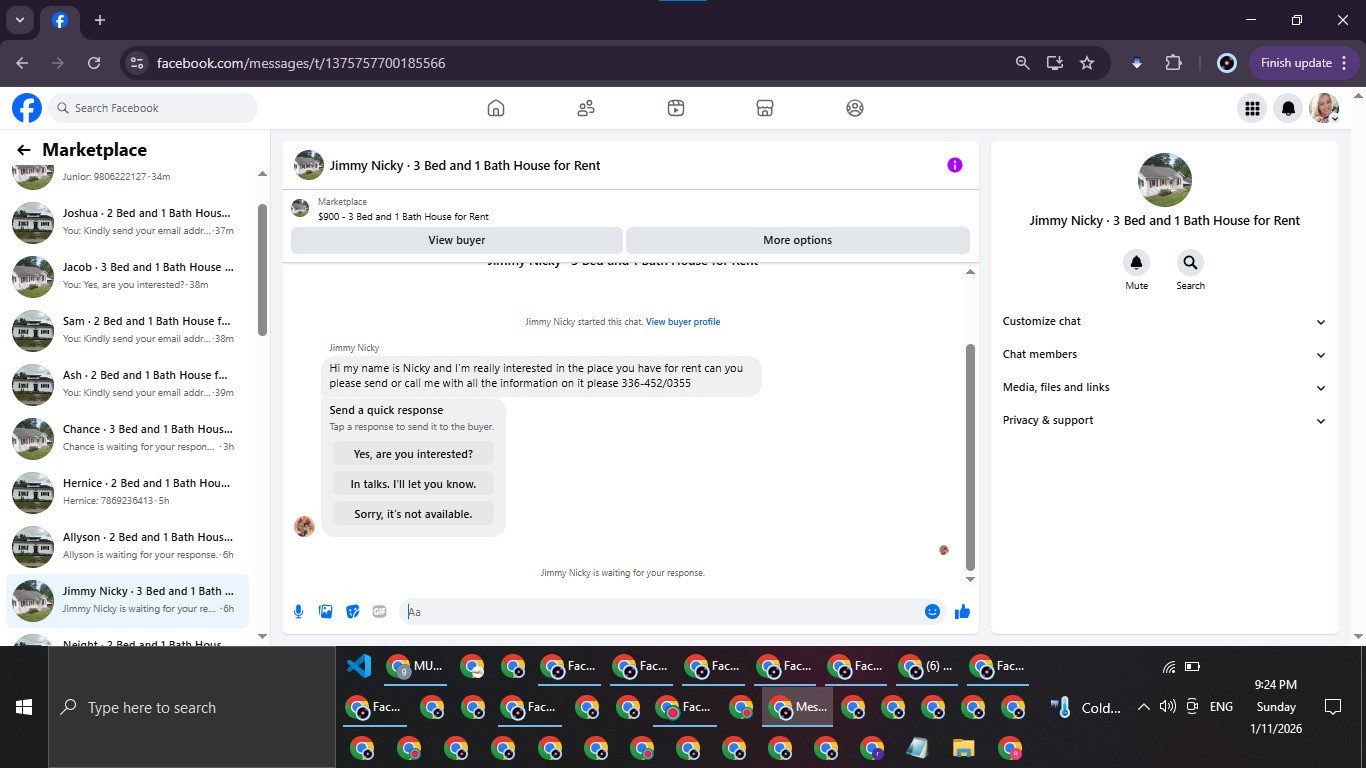Open Chance 3 Bed and 1 Bath conversation
Screen dimensions: 1366x768
coord(128,438)
